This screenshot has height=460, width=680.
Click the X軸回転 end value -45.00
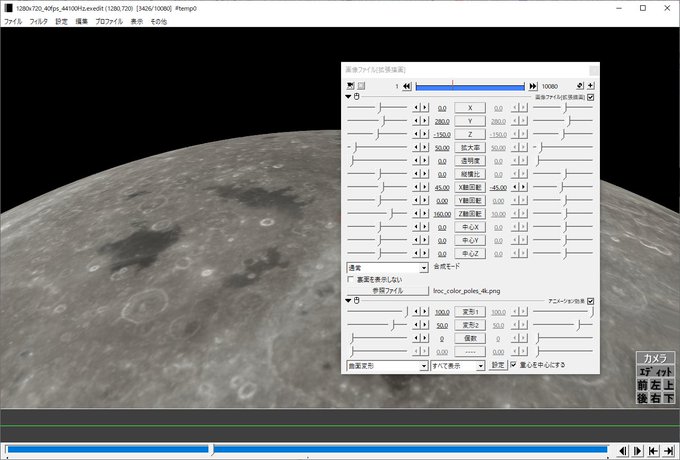498,188
